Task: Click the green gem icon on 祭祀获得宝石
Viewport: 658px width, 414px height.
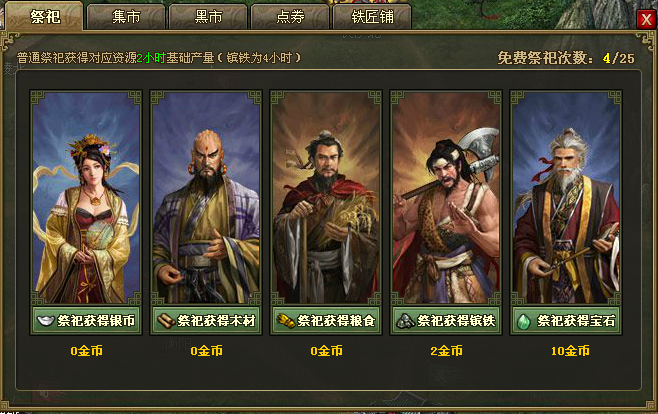Action: click(x=523, y=321)
